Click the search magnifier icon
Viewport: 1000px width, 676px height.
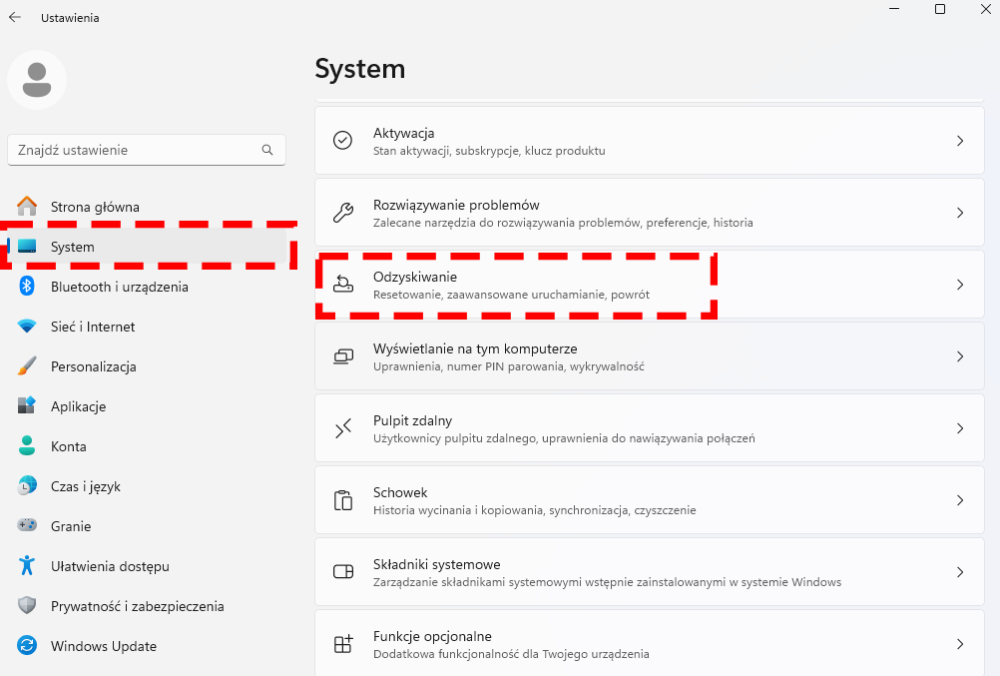pos(267,150)
